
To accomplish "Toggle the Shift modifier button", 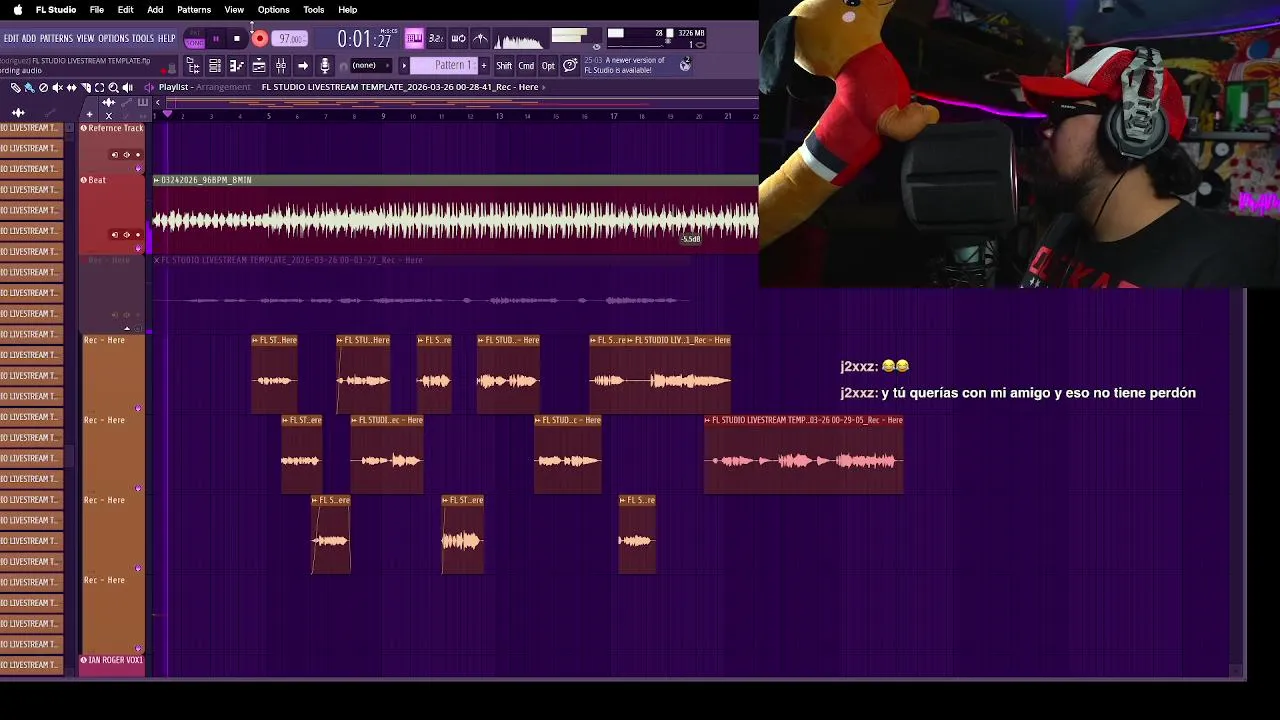I will coord(504,65).
